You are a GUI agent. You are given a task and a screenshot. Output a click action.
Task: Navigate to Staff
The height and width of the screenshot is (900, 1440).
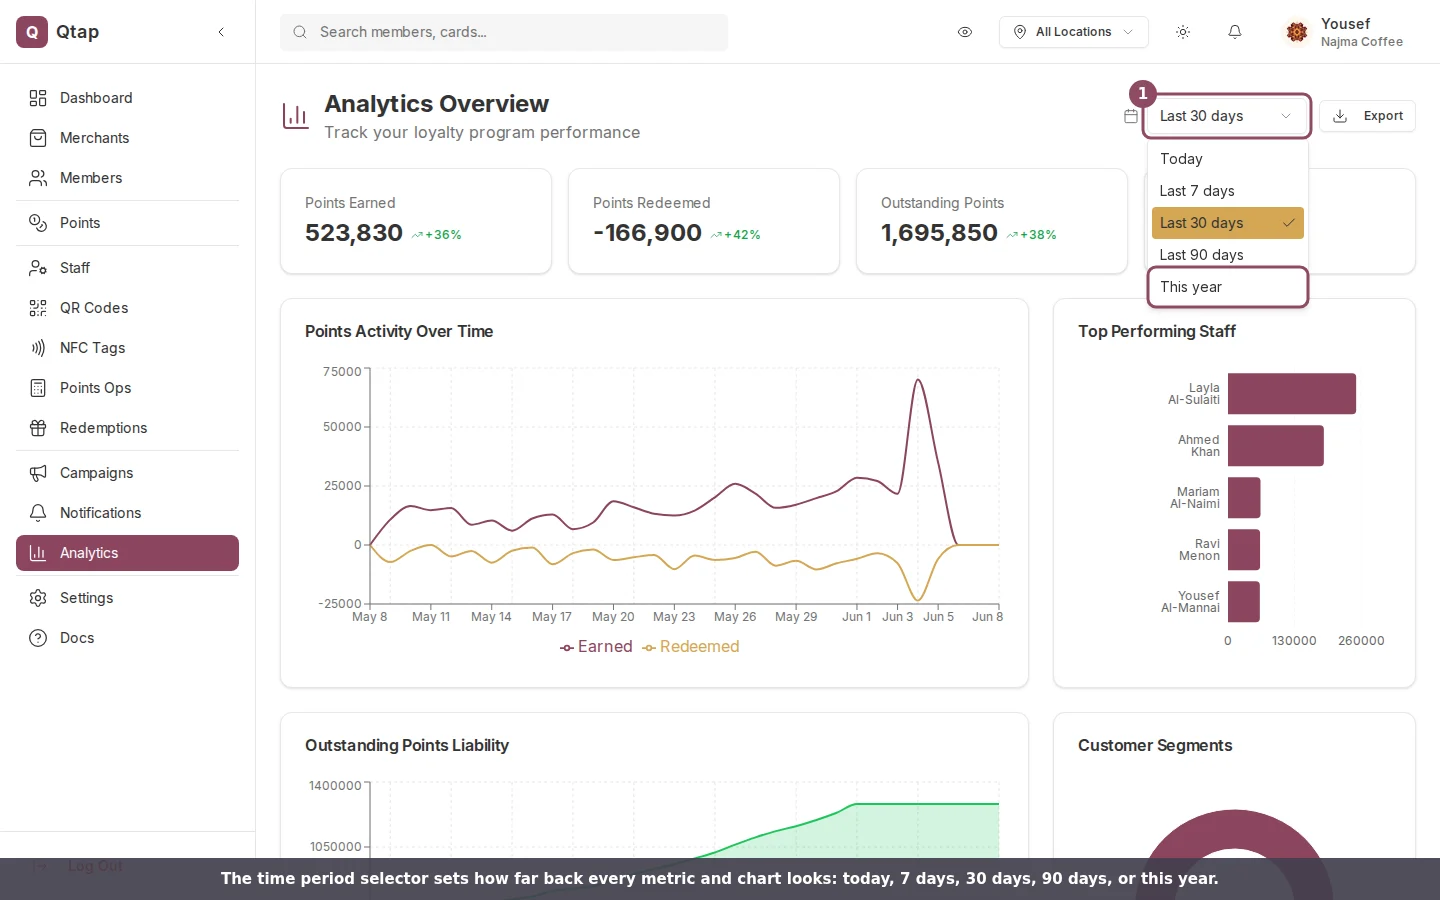(127, 268)
